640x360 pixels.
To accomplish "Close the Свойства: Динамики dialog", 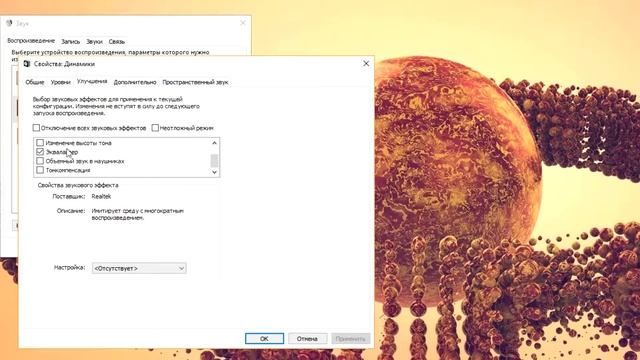I will [x=366, y=63].
